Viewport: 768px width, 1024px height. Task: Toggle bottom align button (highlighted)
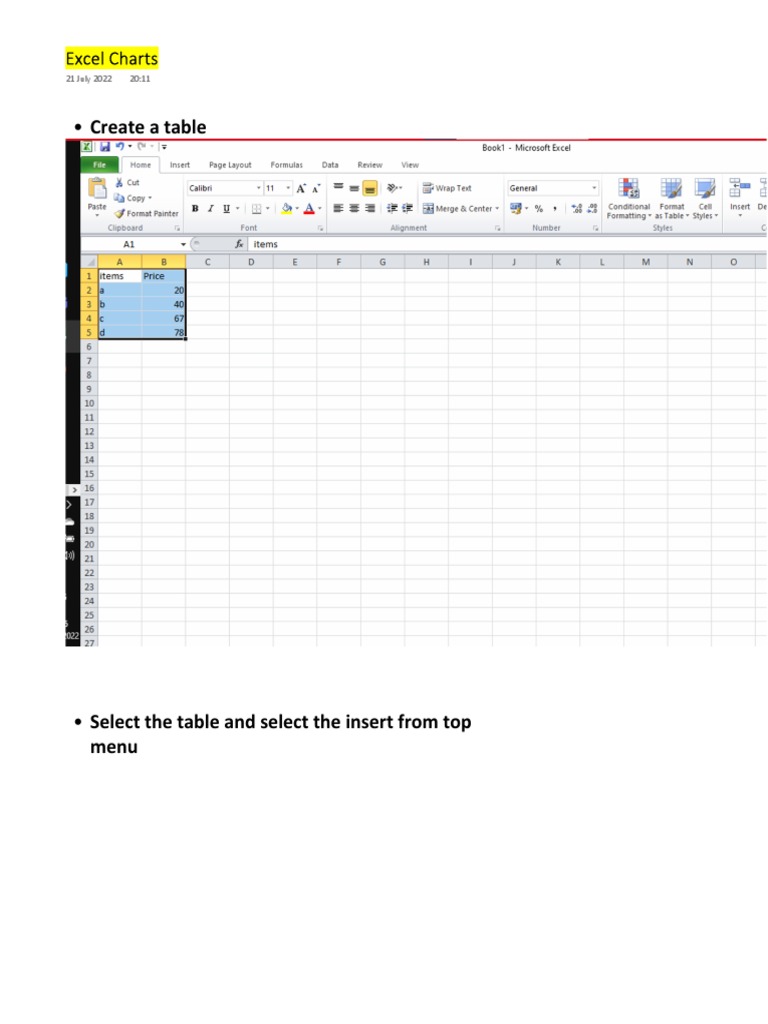370,188
